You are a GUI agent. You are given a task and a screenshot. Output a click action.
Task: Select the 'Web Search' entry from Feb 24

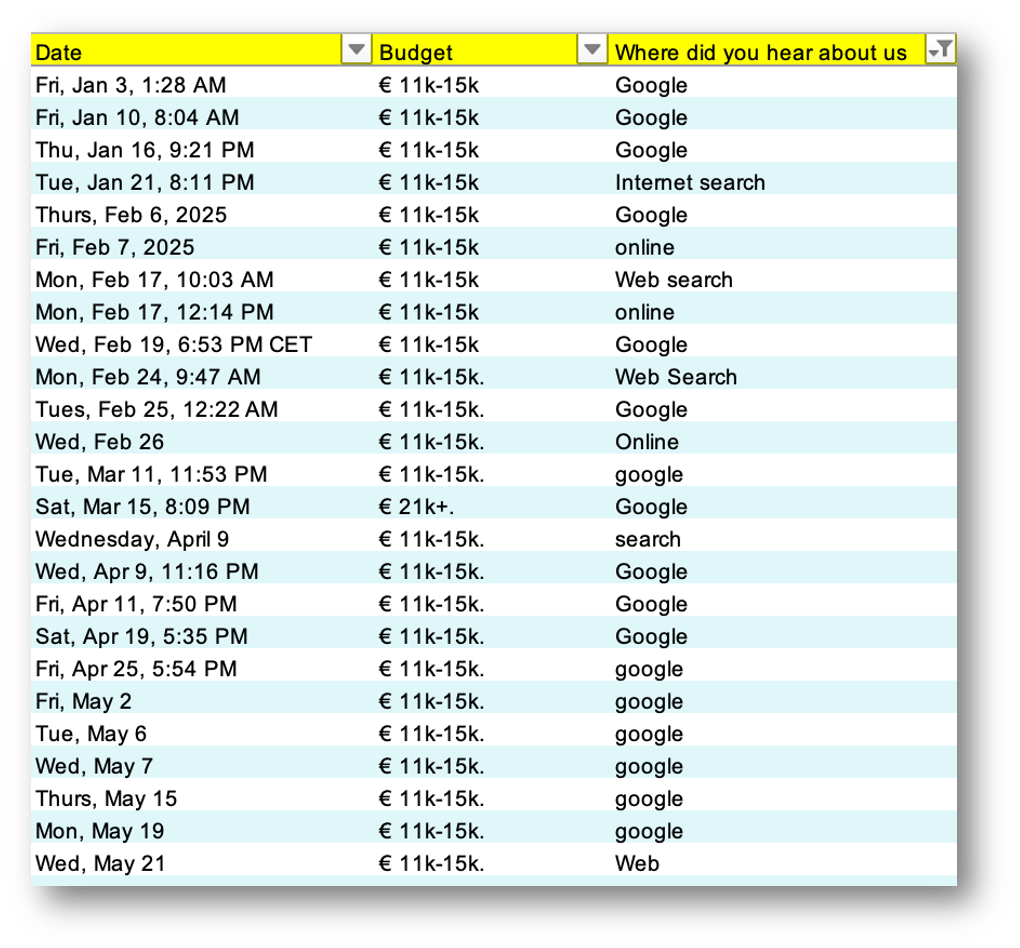tap(677, 377)
